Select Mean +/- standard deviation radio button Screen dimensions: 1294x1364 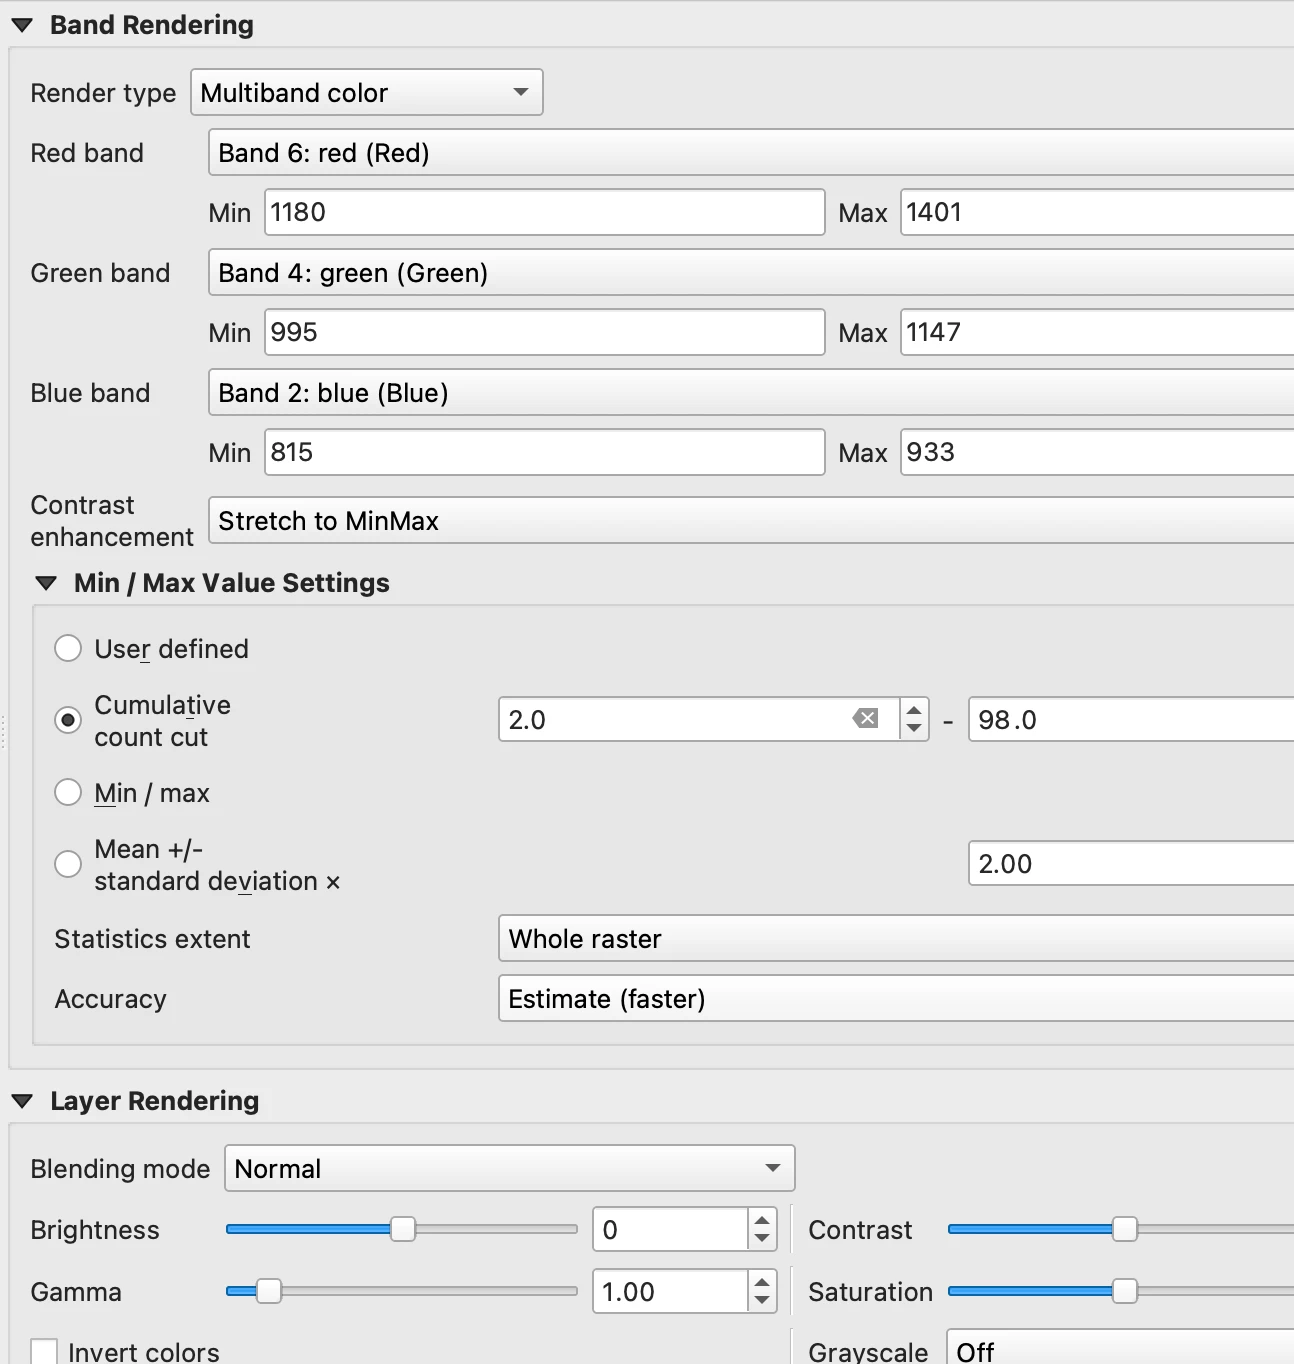click(x=68, y=864)
